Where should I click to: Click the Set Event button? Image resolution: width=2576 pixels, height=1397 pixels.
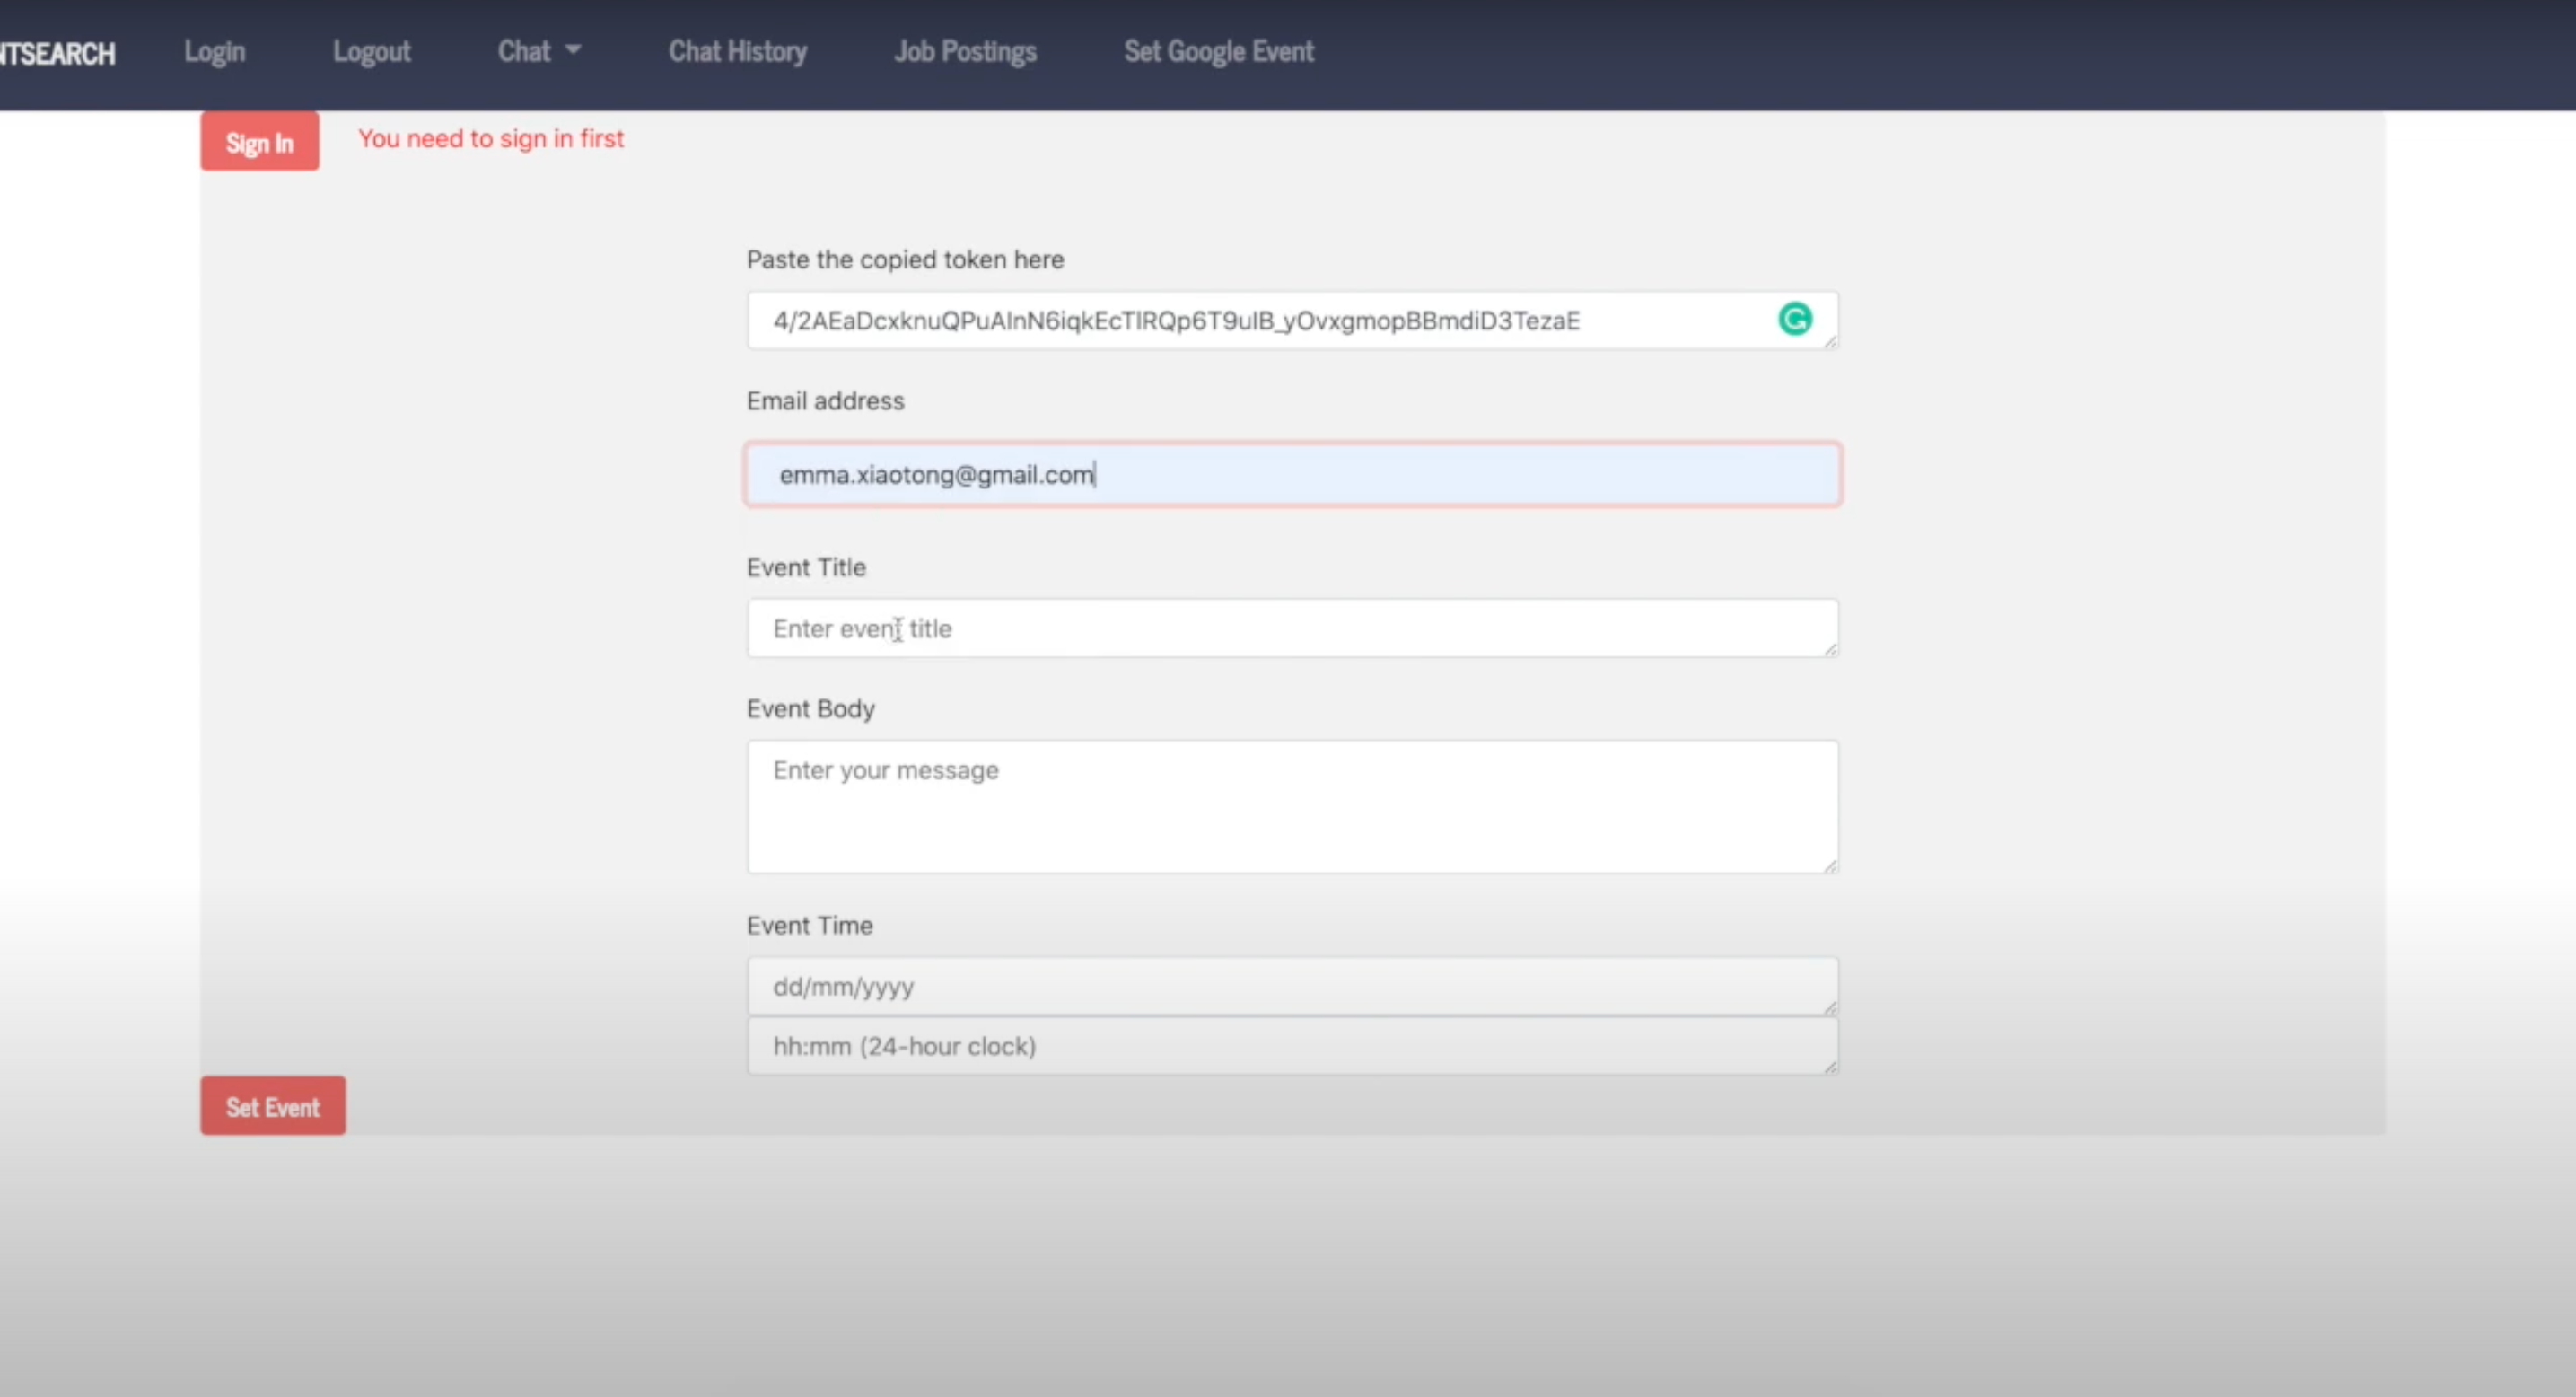[x=272, y=1106]
